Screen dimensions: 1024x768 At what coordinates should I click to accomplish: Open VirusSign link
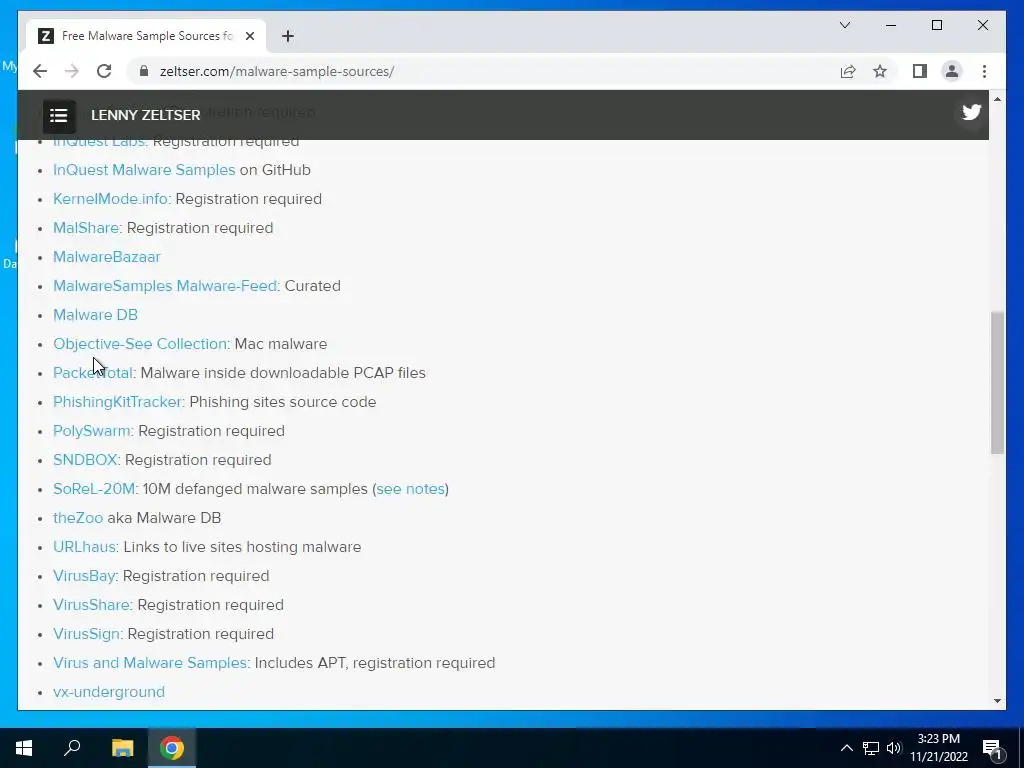pos(86,633)
